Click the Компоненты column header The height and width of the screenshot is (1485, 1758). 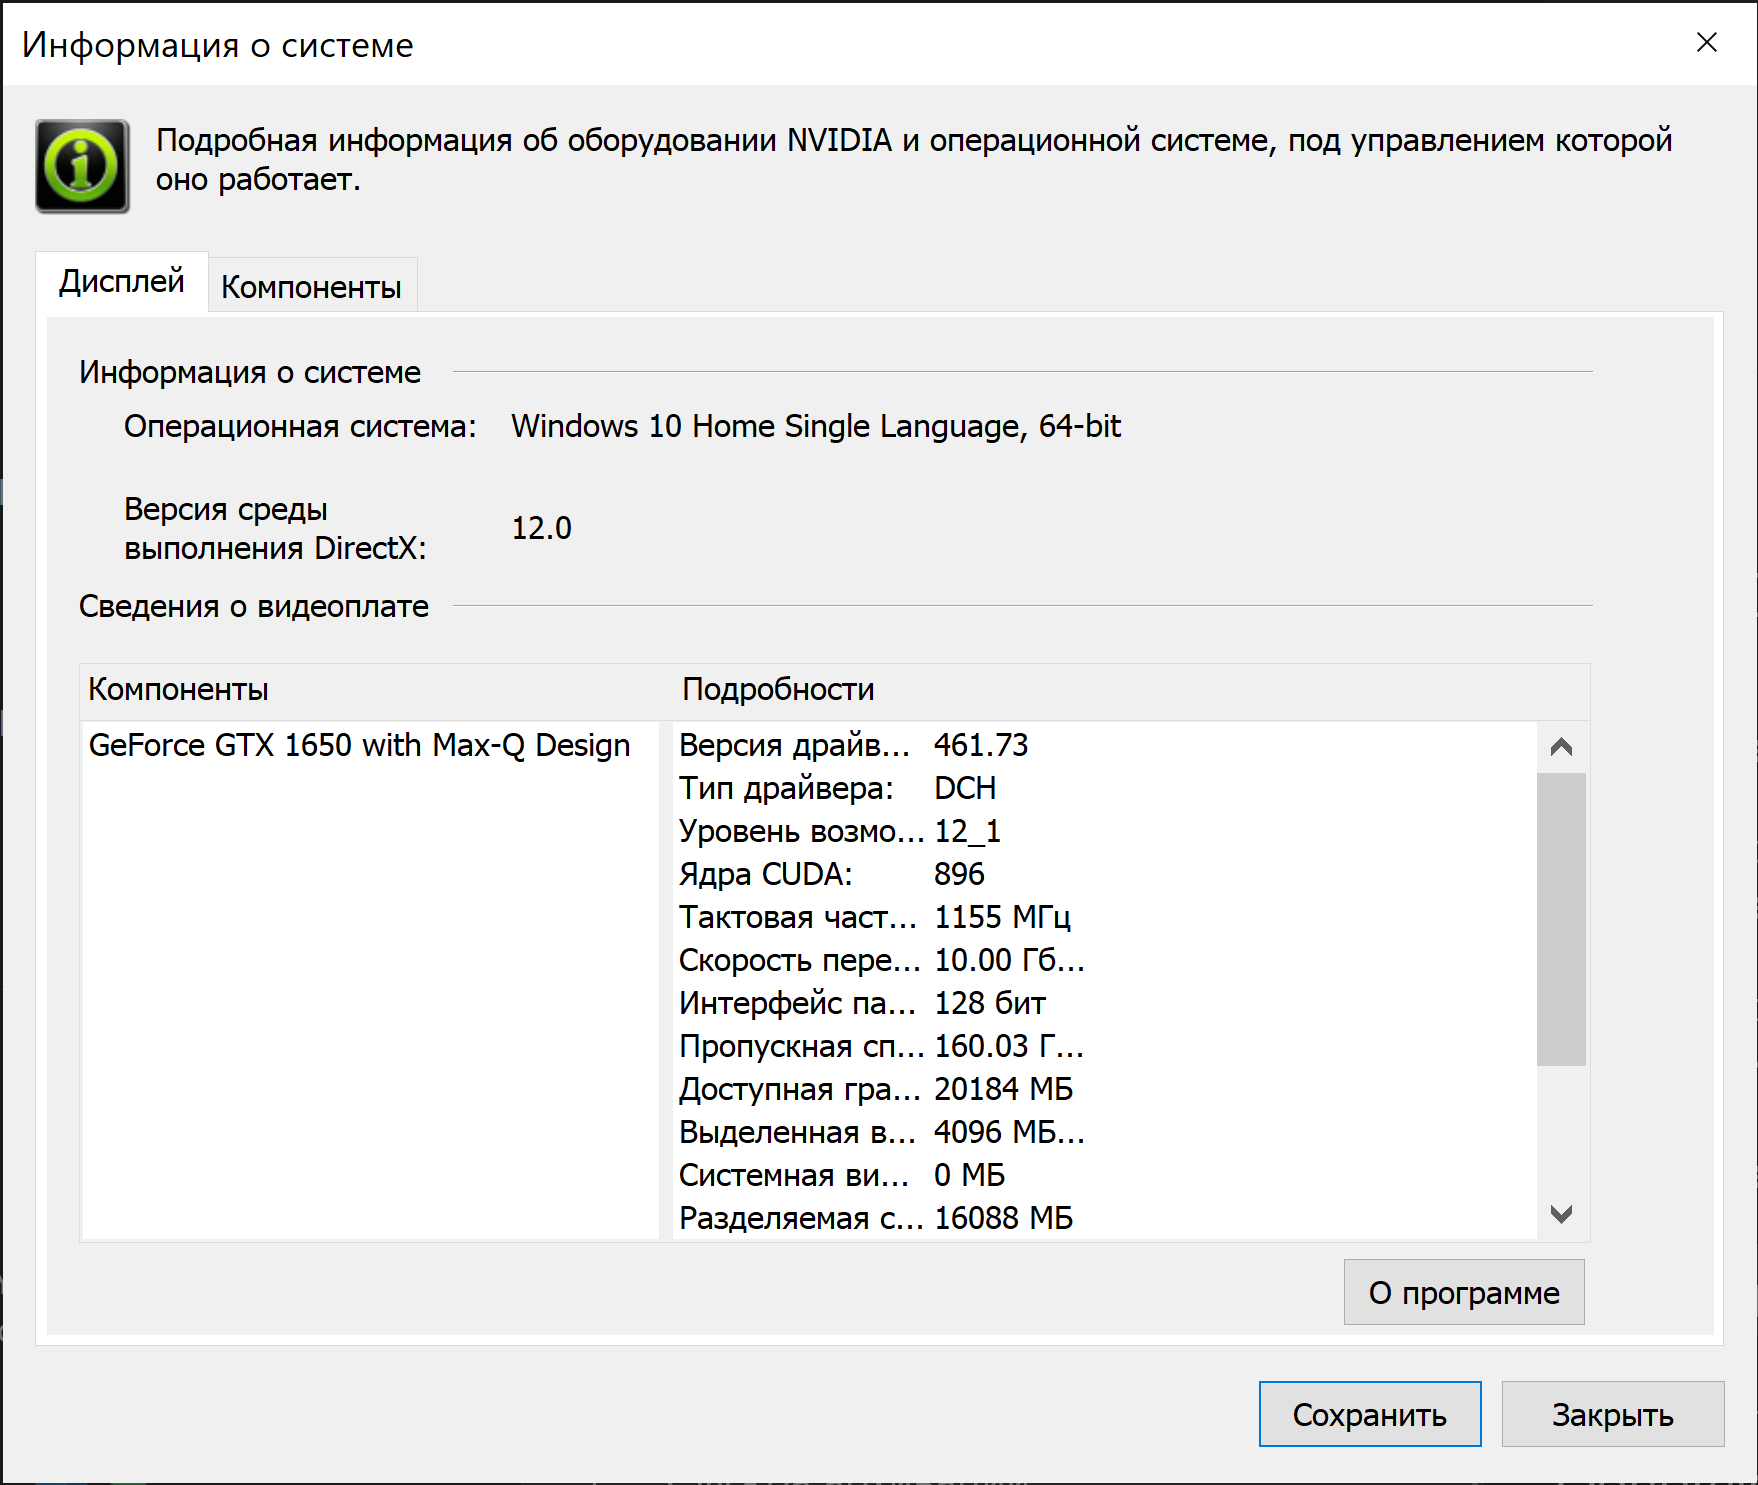(375, 689)
